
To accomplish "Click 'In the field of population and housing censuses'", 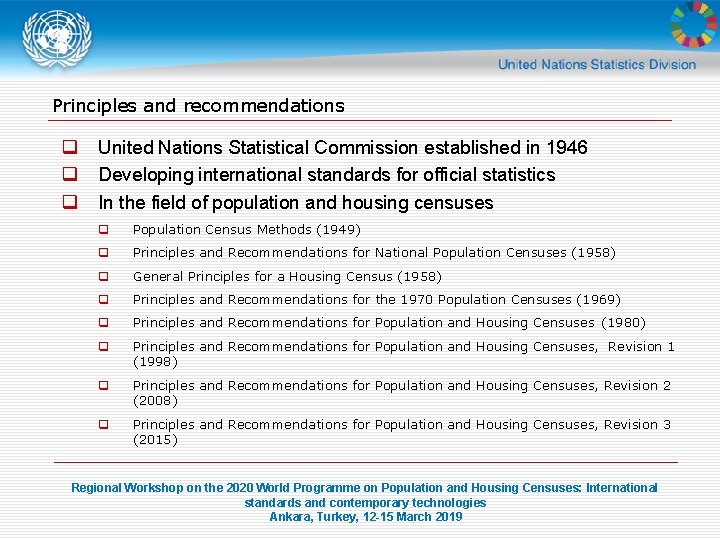I will (x=296, y=203).
